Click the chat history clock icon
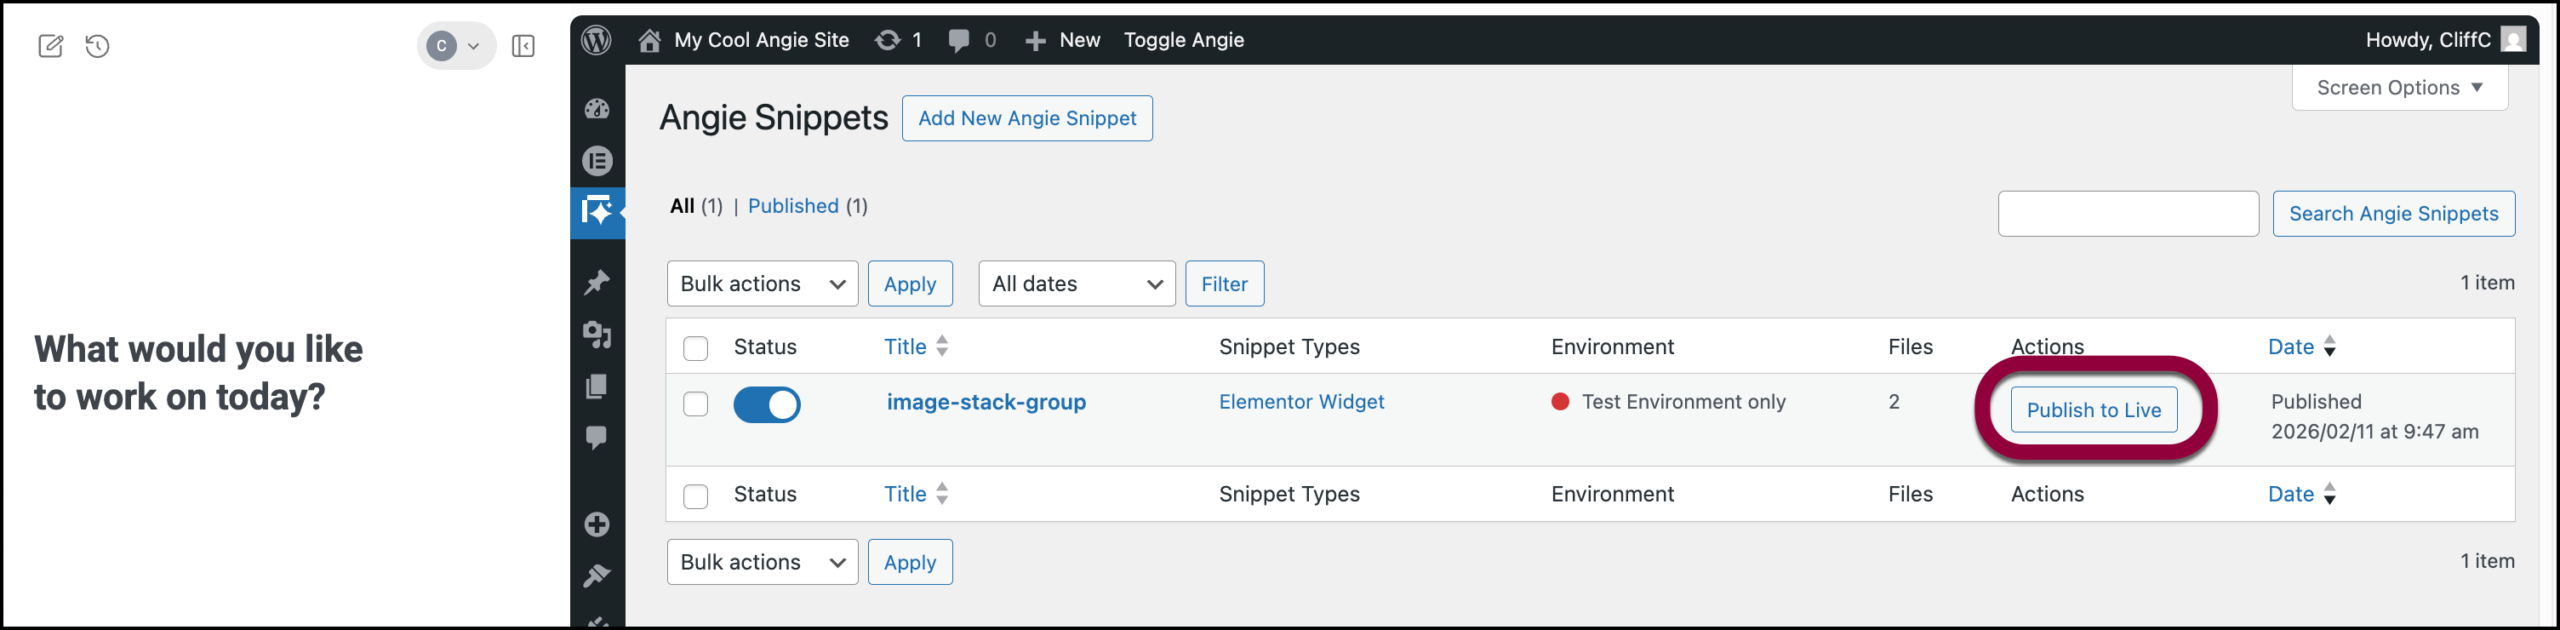Viewport: 2560px width, 630px height. tap(97, 46)
